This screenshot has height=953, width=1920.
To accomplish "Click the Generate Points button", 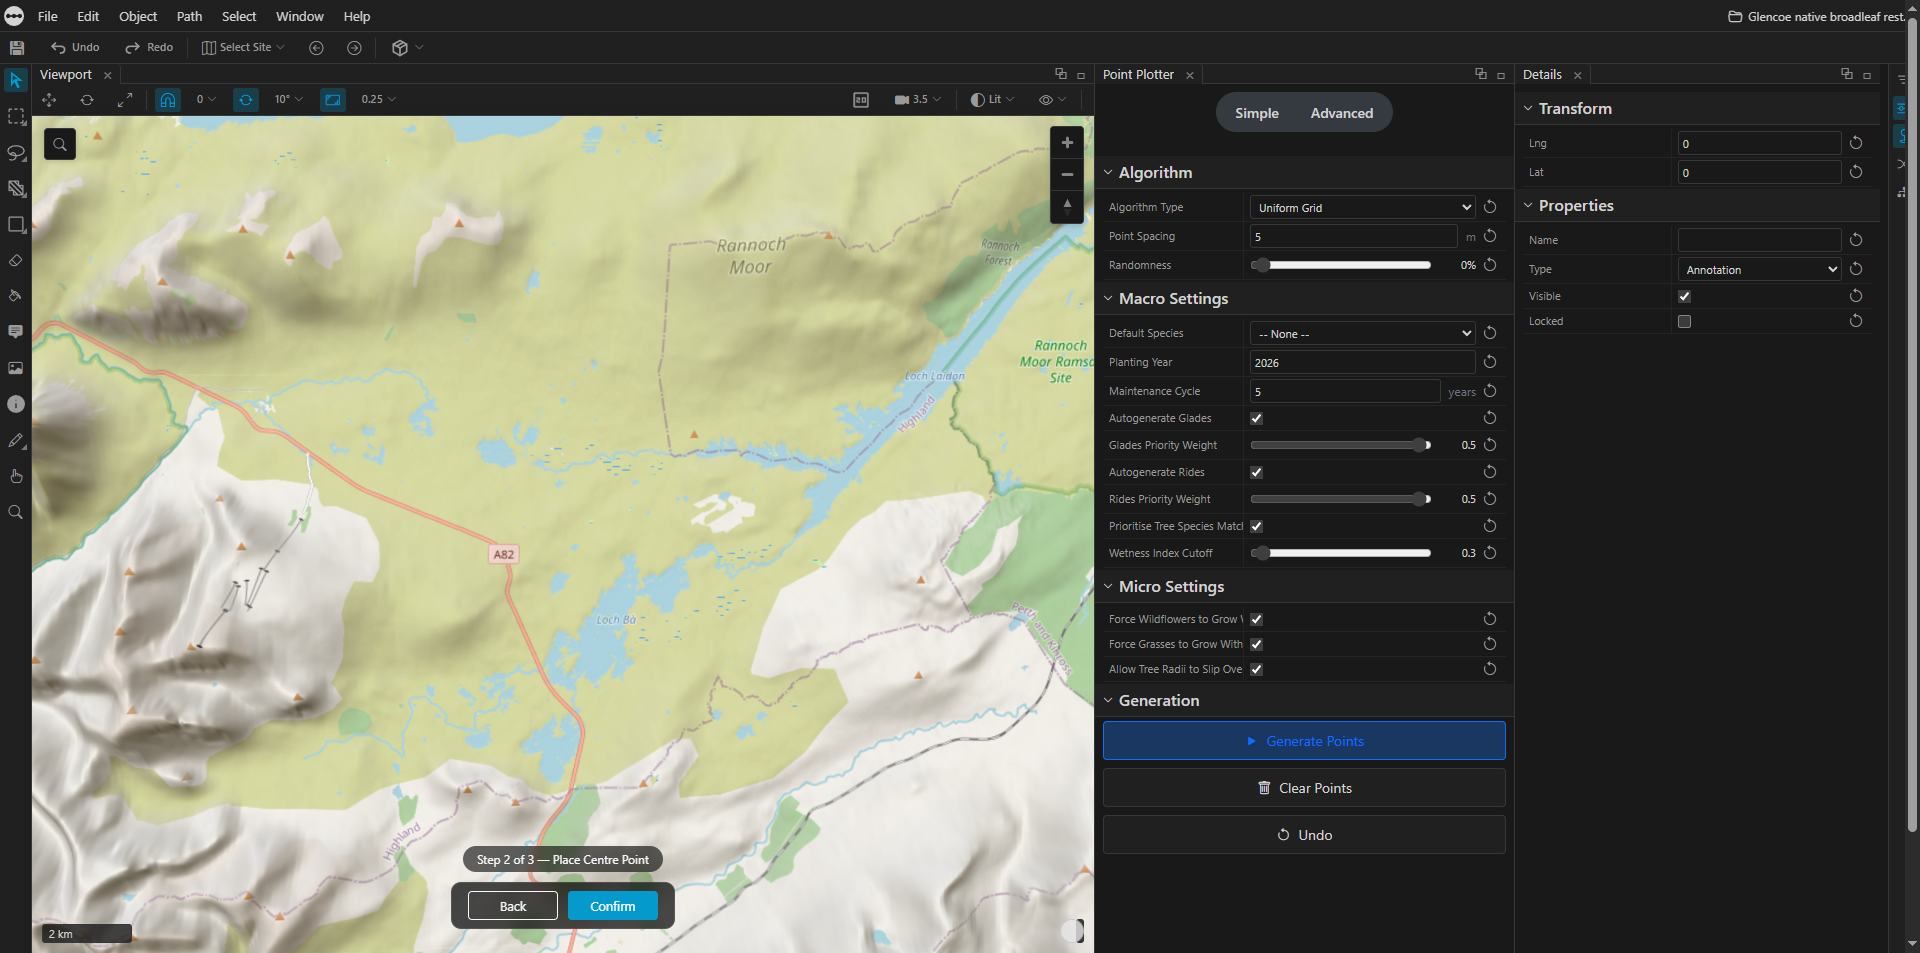I will click(x=1303, y=740).
